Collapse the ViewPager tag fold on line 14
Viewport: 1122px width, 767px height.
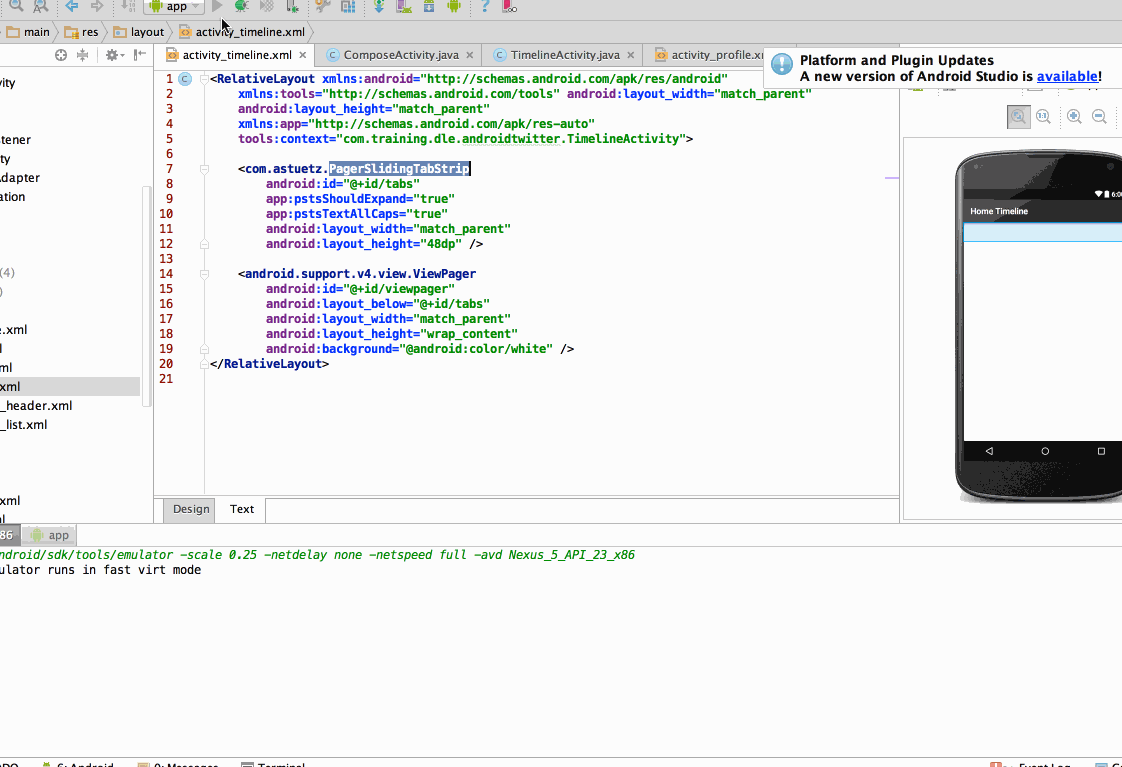(204, 274)
